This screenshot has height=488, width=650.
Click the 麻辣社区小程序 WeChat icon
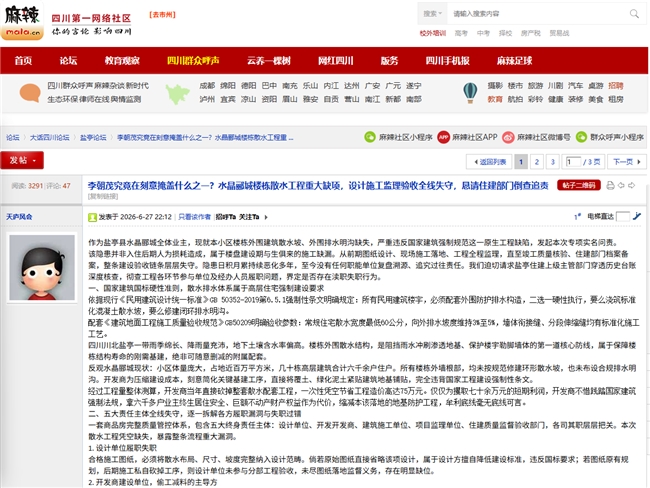[370, 137]
